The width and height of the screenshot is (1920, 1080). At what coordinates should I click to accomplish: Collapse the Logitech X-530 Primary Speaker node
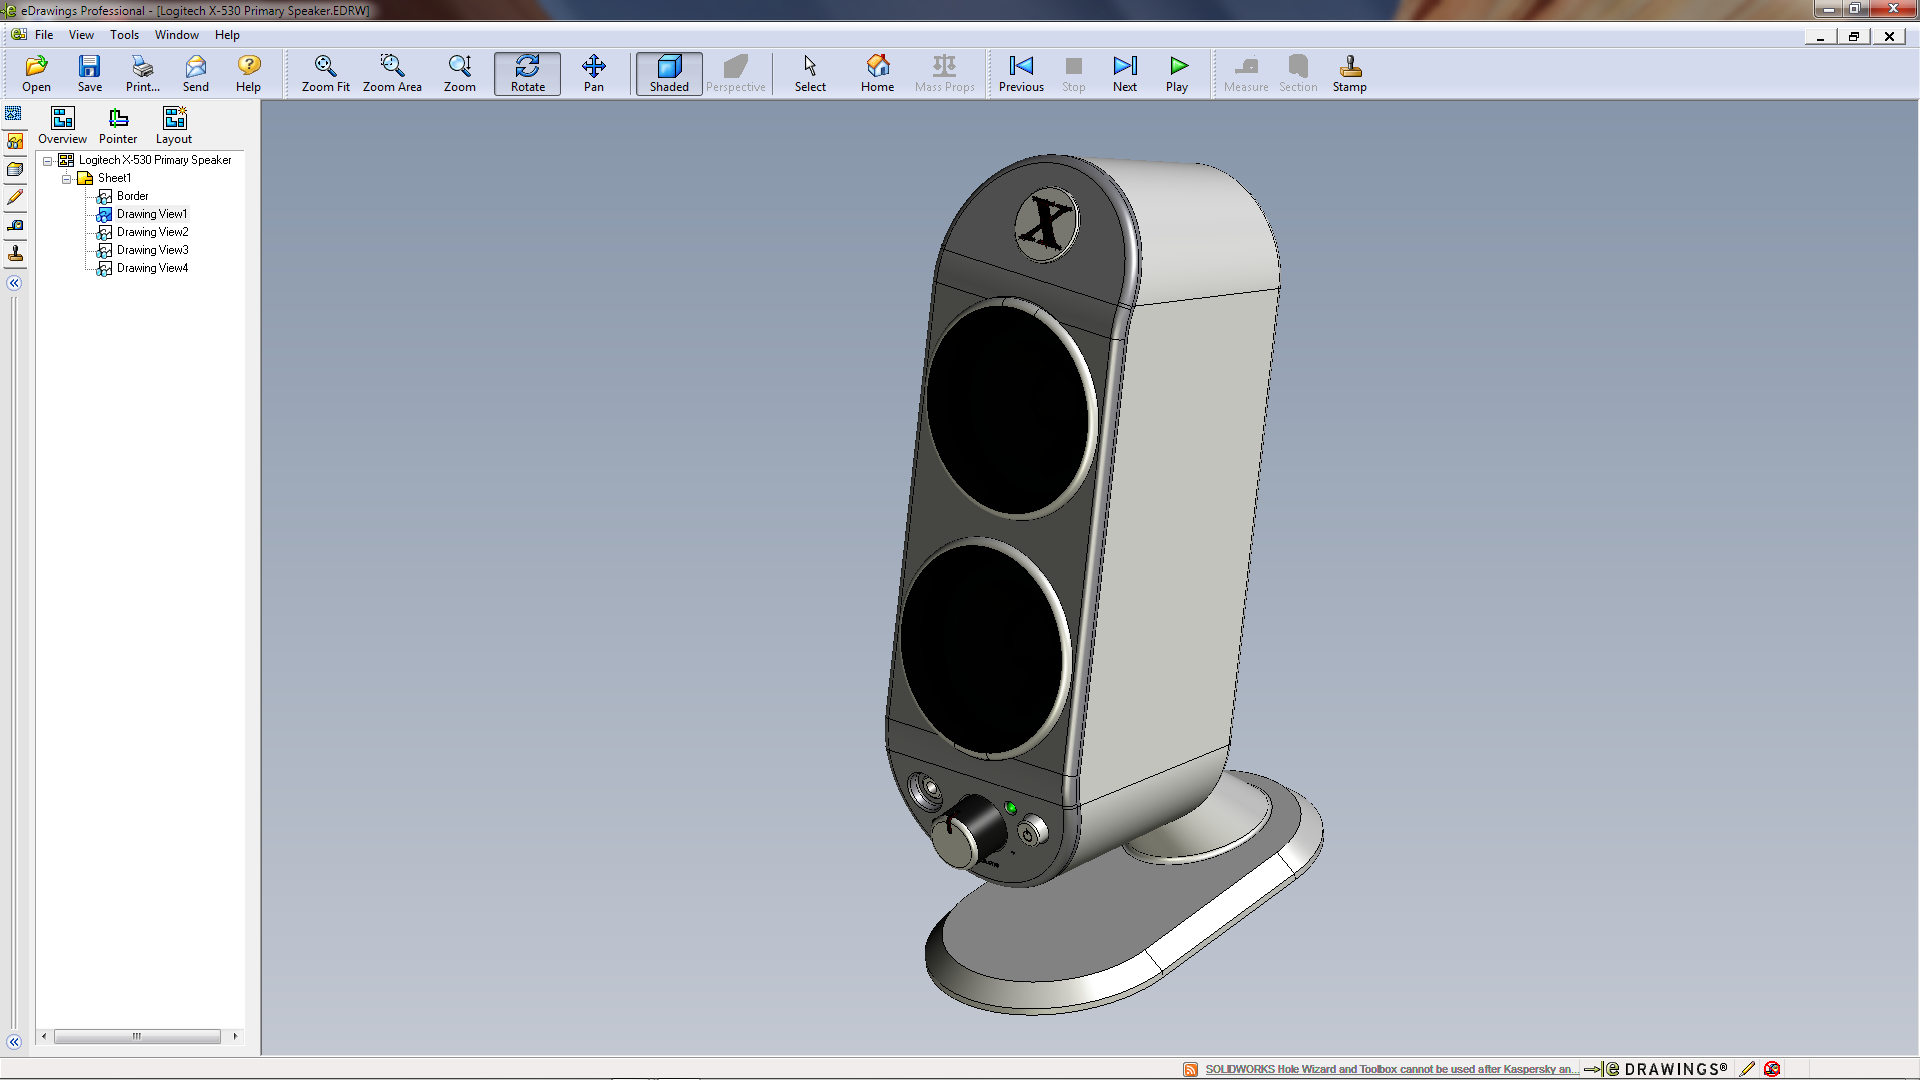click(x=47, y=161)
